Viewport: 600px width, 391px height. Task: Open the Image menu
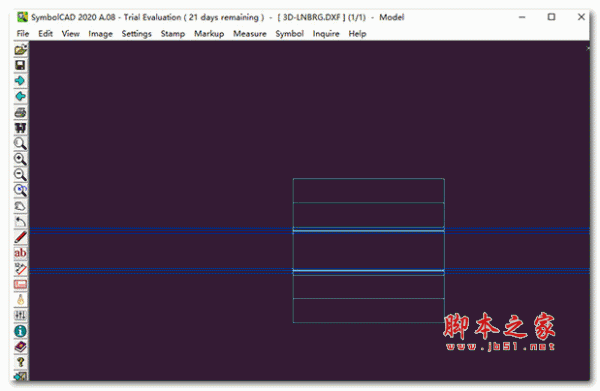pos(100,34)
